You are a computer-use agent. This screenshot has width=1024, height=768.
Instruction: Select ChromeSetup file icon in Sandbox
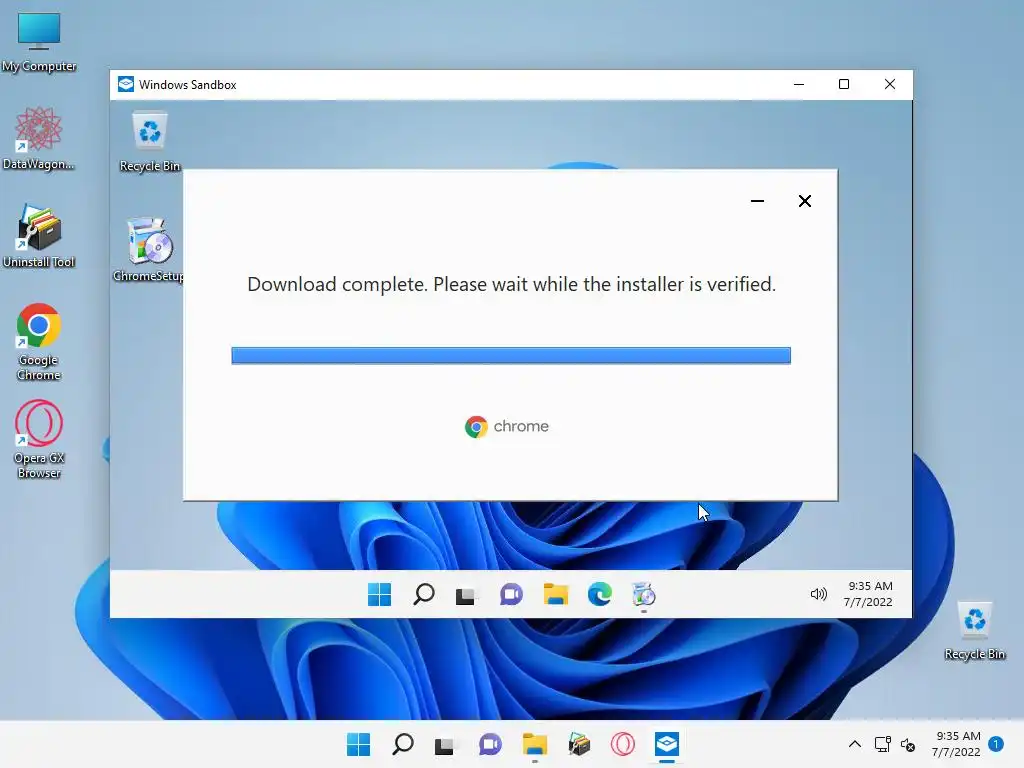click(150, 250)
